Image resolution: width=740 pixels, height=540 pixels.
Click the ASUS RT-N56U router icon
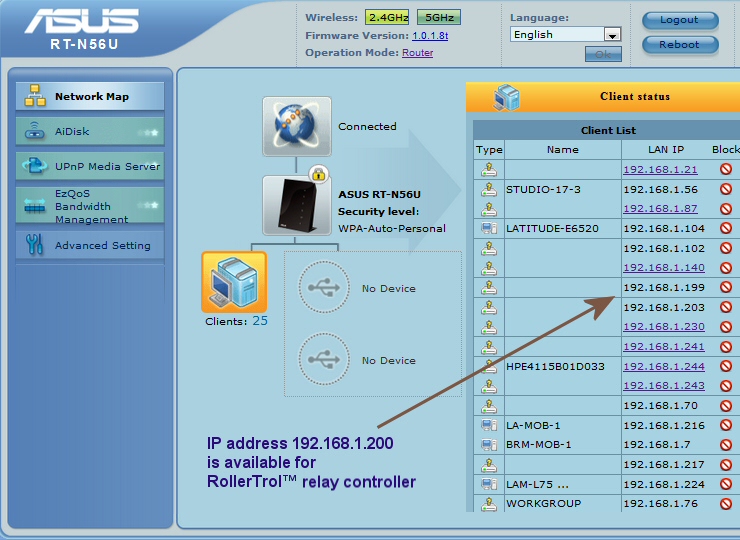point(297,206)
